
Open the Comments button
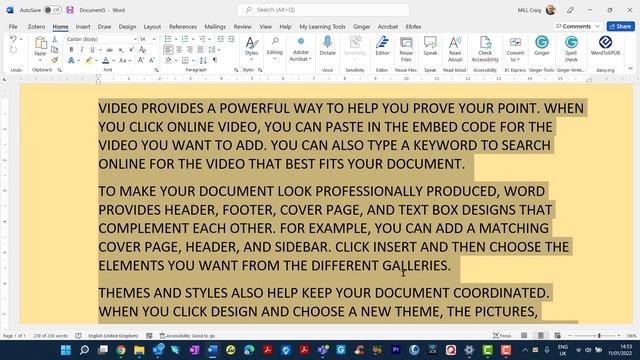(578, 26)
